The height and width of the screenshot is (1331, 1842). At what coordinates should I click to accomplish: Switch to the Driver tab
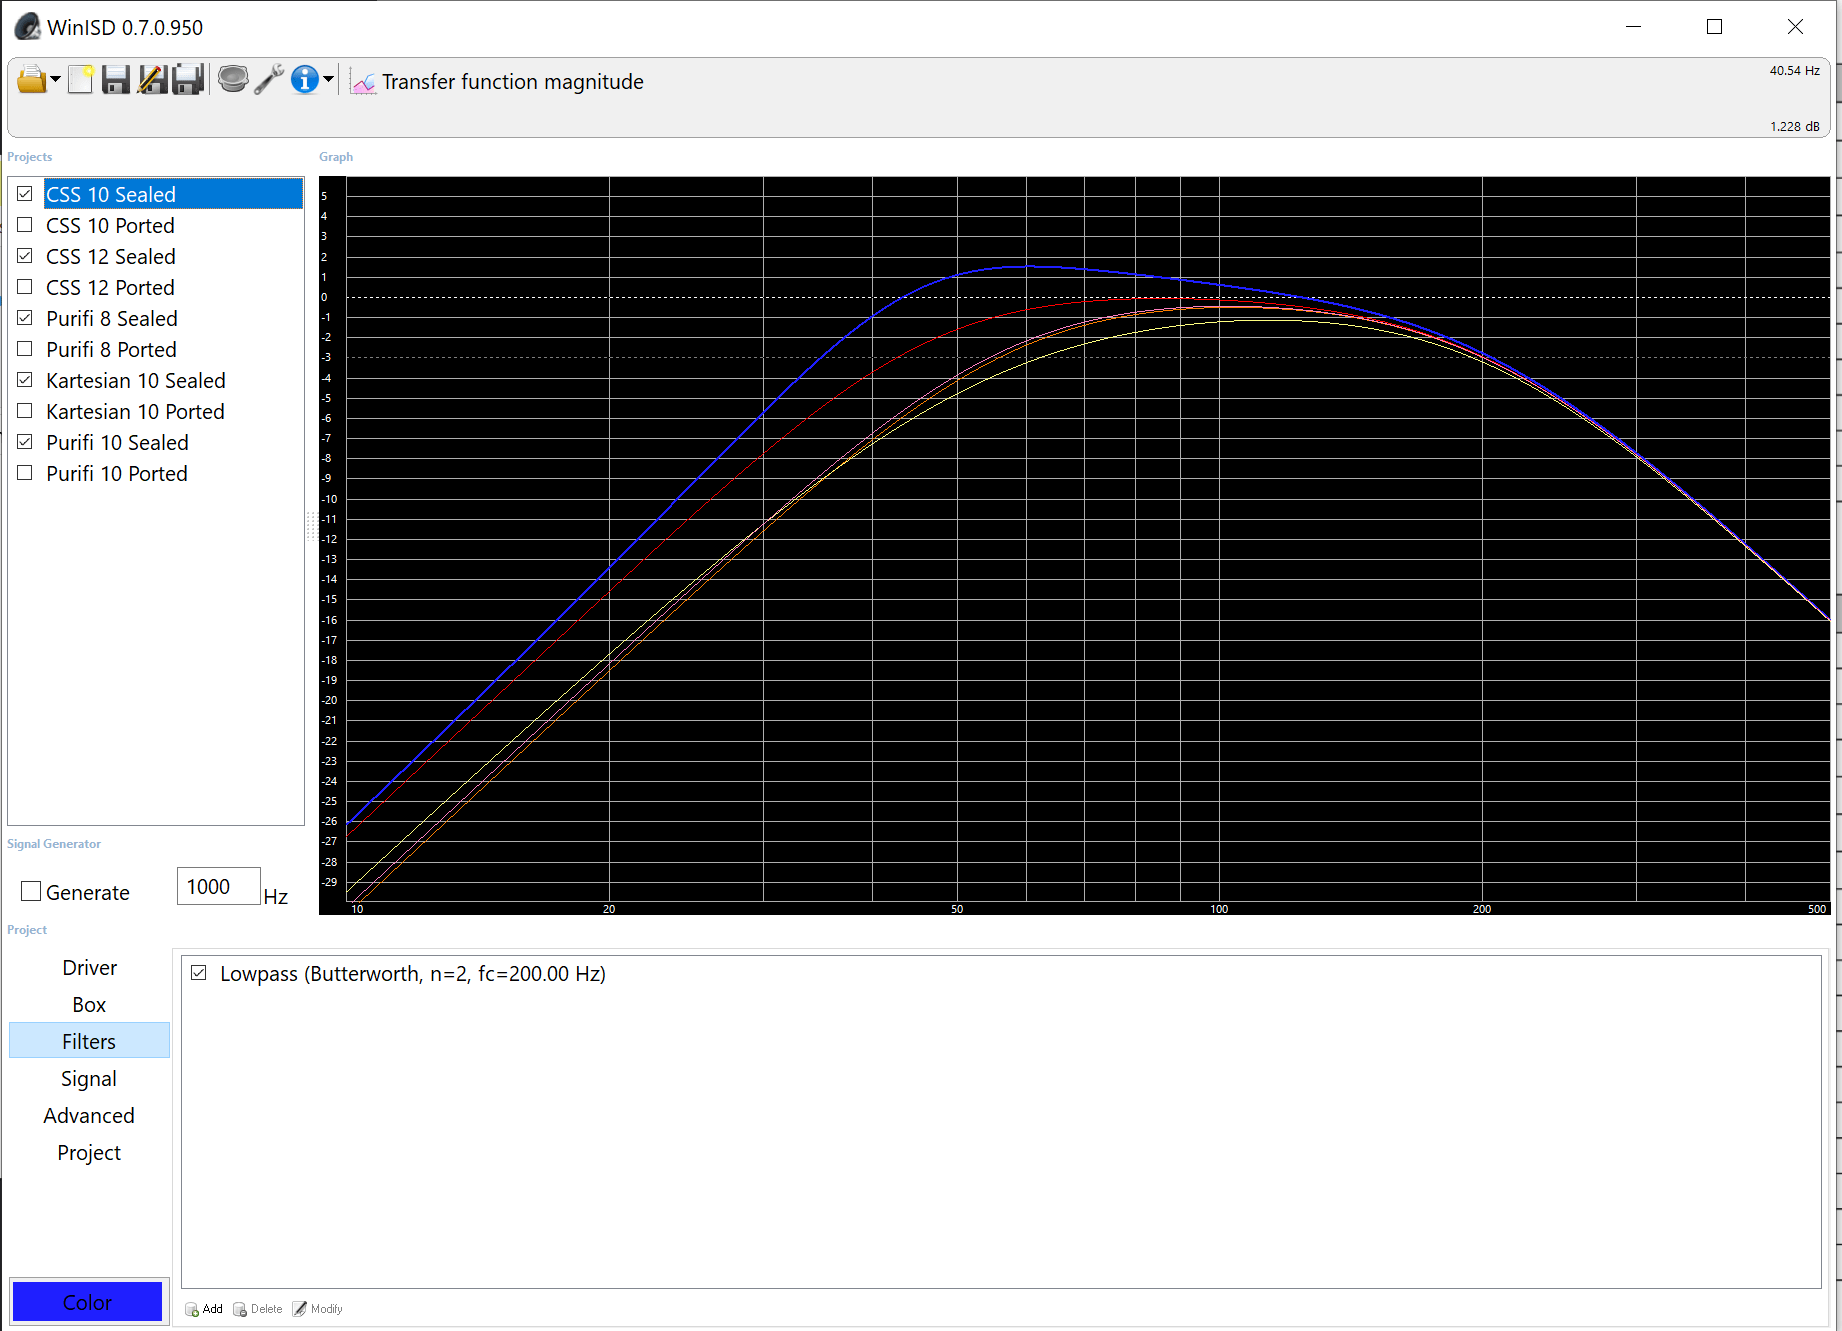89,968
